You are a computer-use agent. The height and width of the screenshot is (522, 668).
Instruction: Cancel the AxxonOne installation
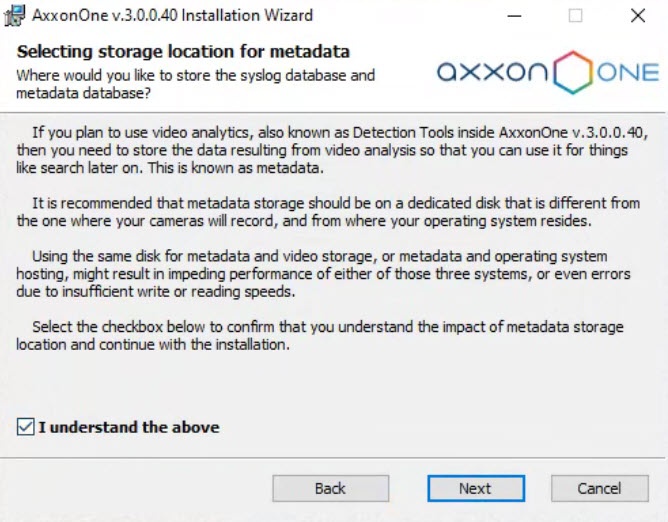(x=599, y=489)
